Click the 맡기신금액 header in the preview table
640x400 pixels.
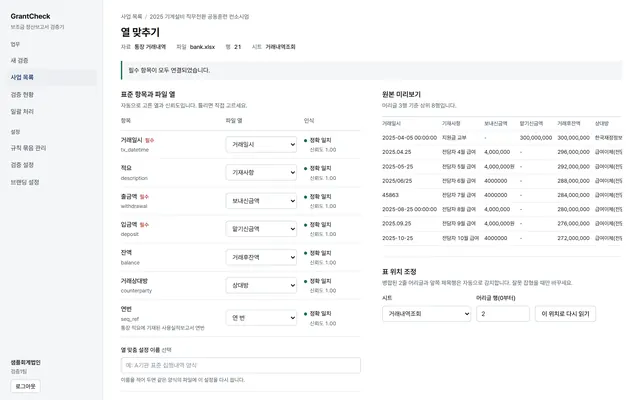tap(531, 123)
